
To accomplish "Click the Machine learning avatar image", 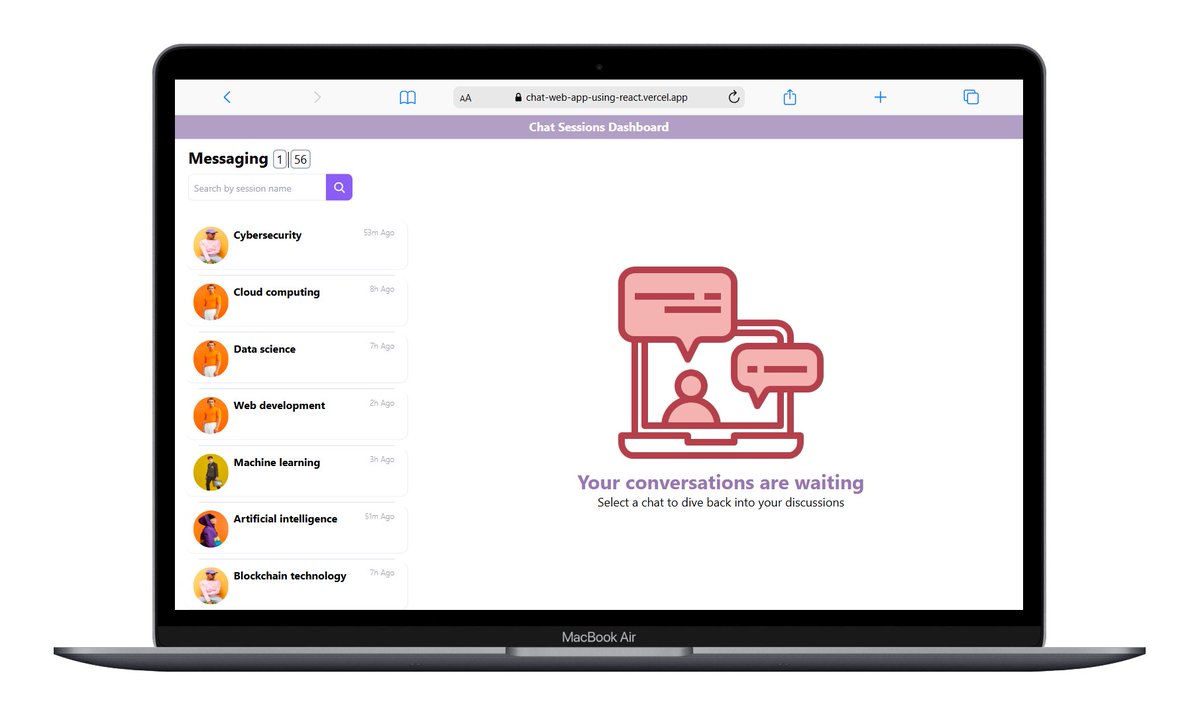I will click(211, 472).
